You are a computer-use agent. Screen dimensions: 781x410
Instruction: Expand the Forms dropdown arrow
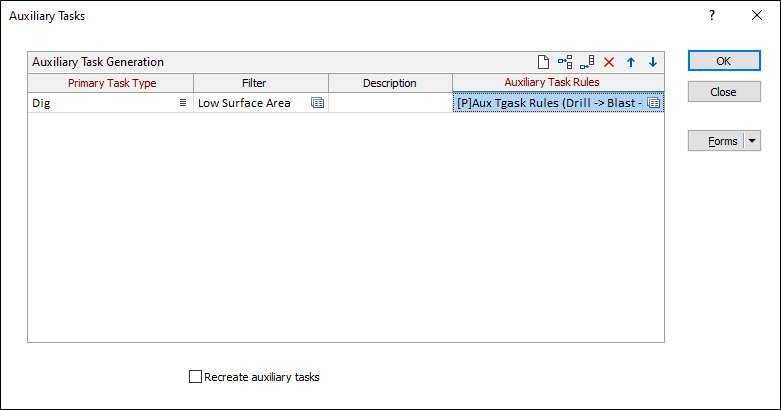click(752, 141)
